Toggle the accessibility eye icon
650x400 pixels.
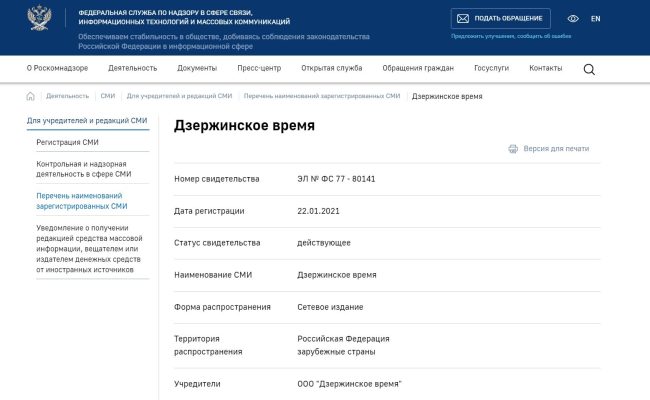pos(573,18)
